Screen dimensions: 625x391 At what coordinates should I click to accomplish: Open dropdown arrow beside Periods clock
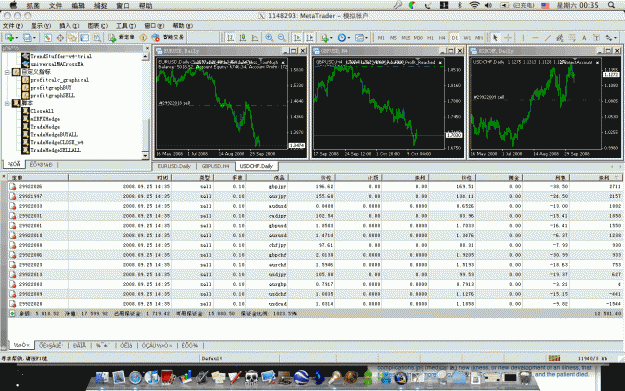(x=349, y=38)
